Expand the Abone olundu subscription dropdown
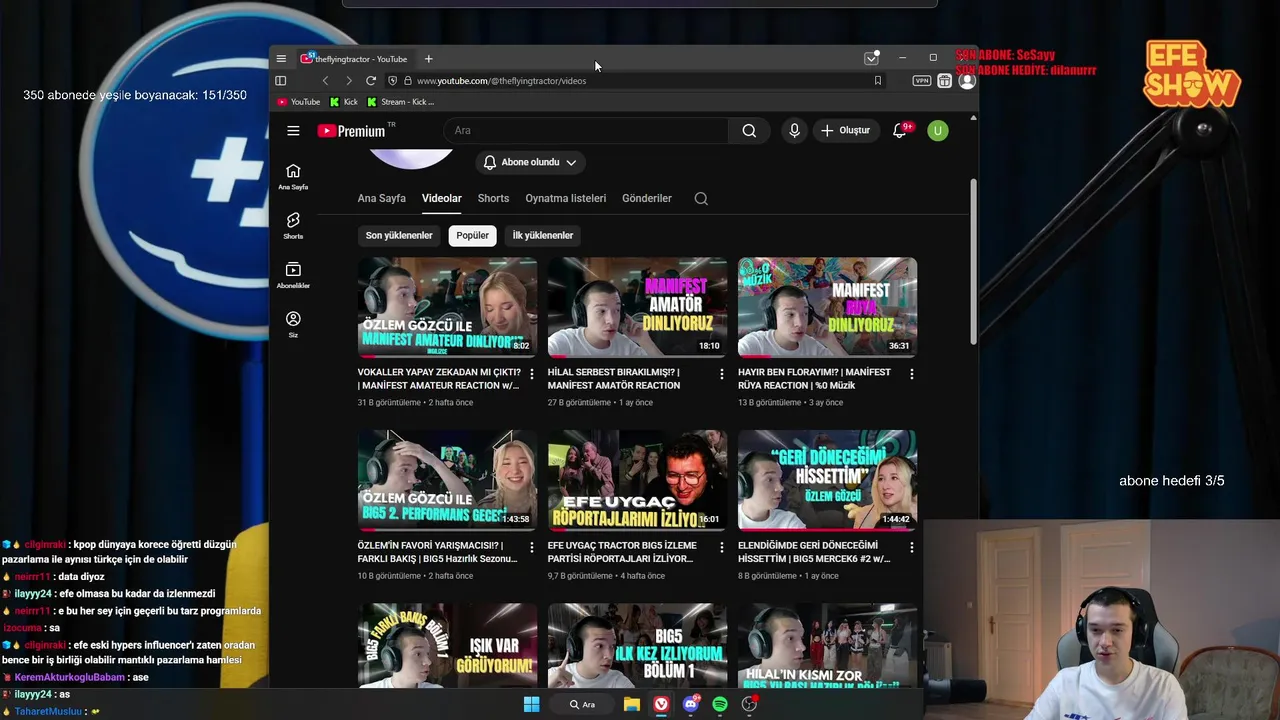 [x=530, y=162]
